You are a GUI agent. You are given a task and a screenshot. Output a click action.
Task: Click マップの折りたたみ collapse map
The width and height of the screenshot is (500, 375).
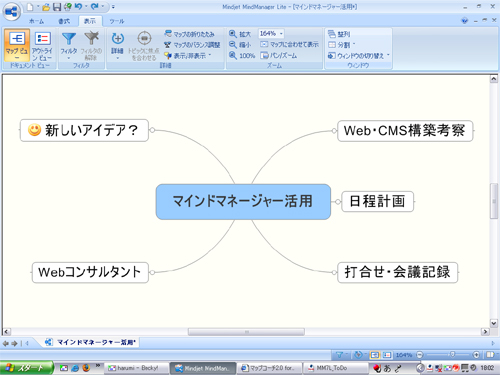click(x=190, y=34)
